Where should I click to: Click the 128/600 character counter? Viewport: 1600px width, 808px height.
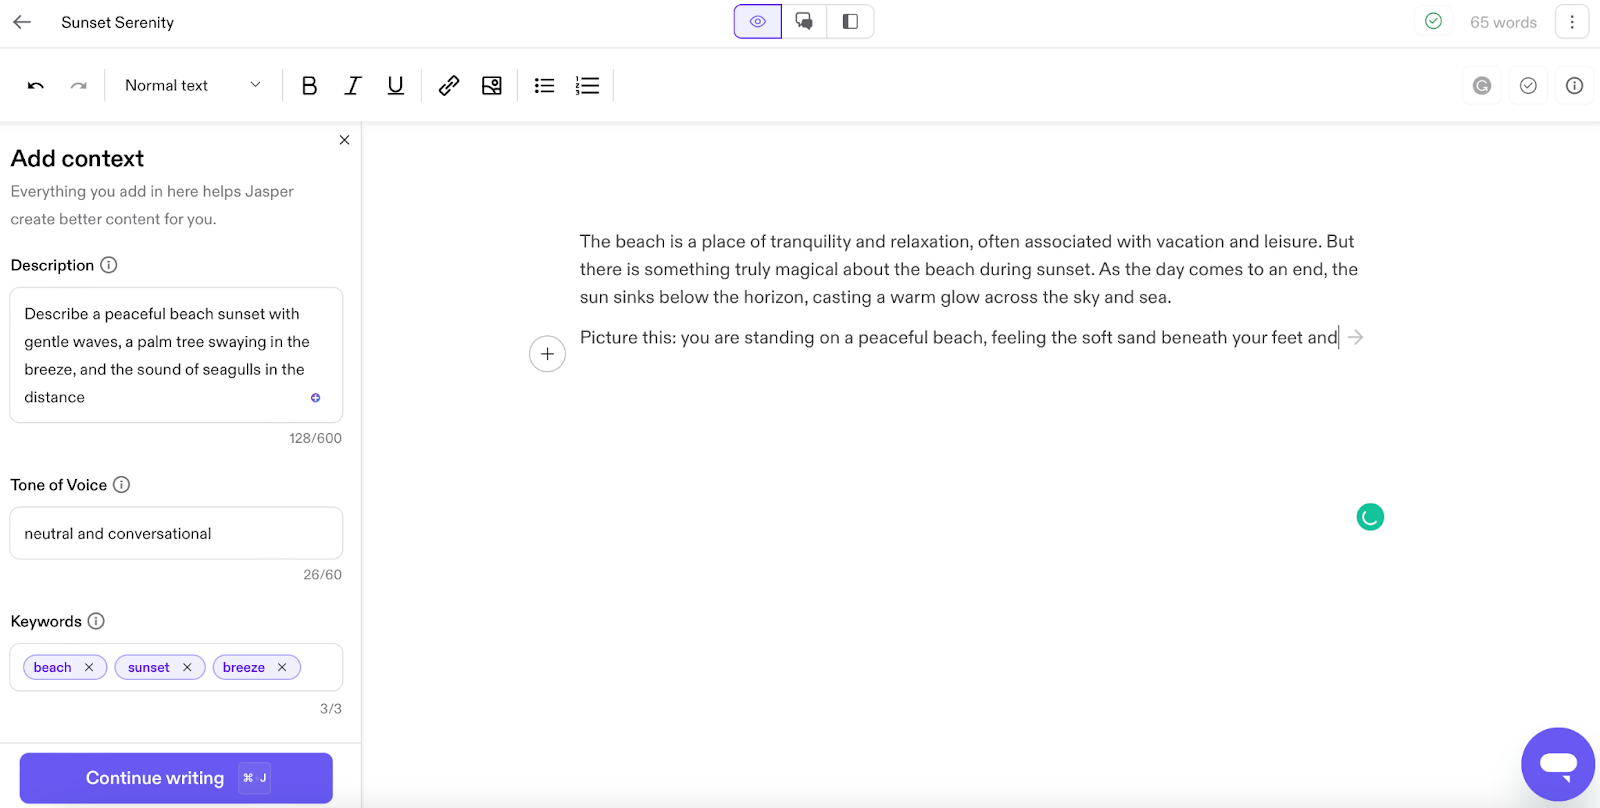[x=315, y=438]
